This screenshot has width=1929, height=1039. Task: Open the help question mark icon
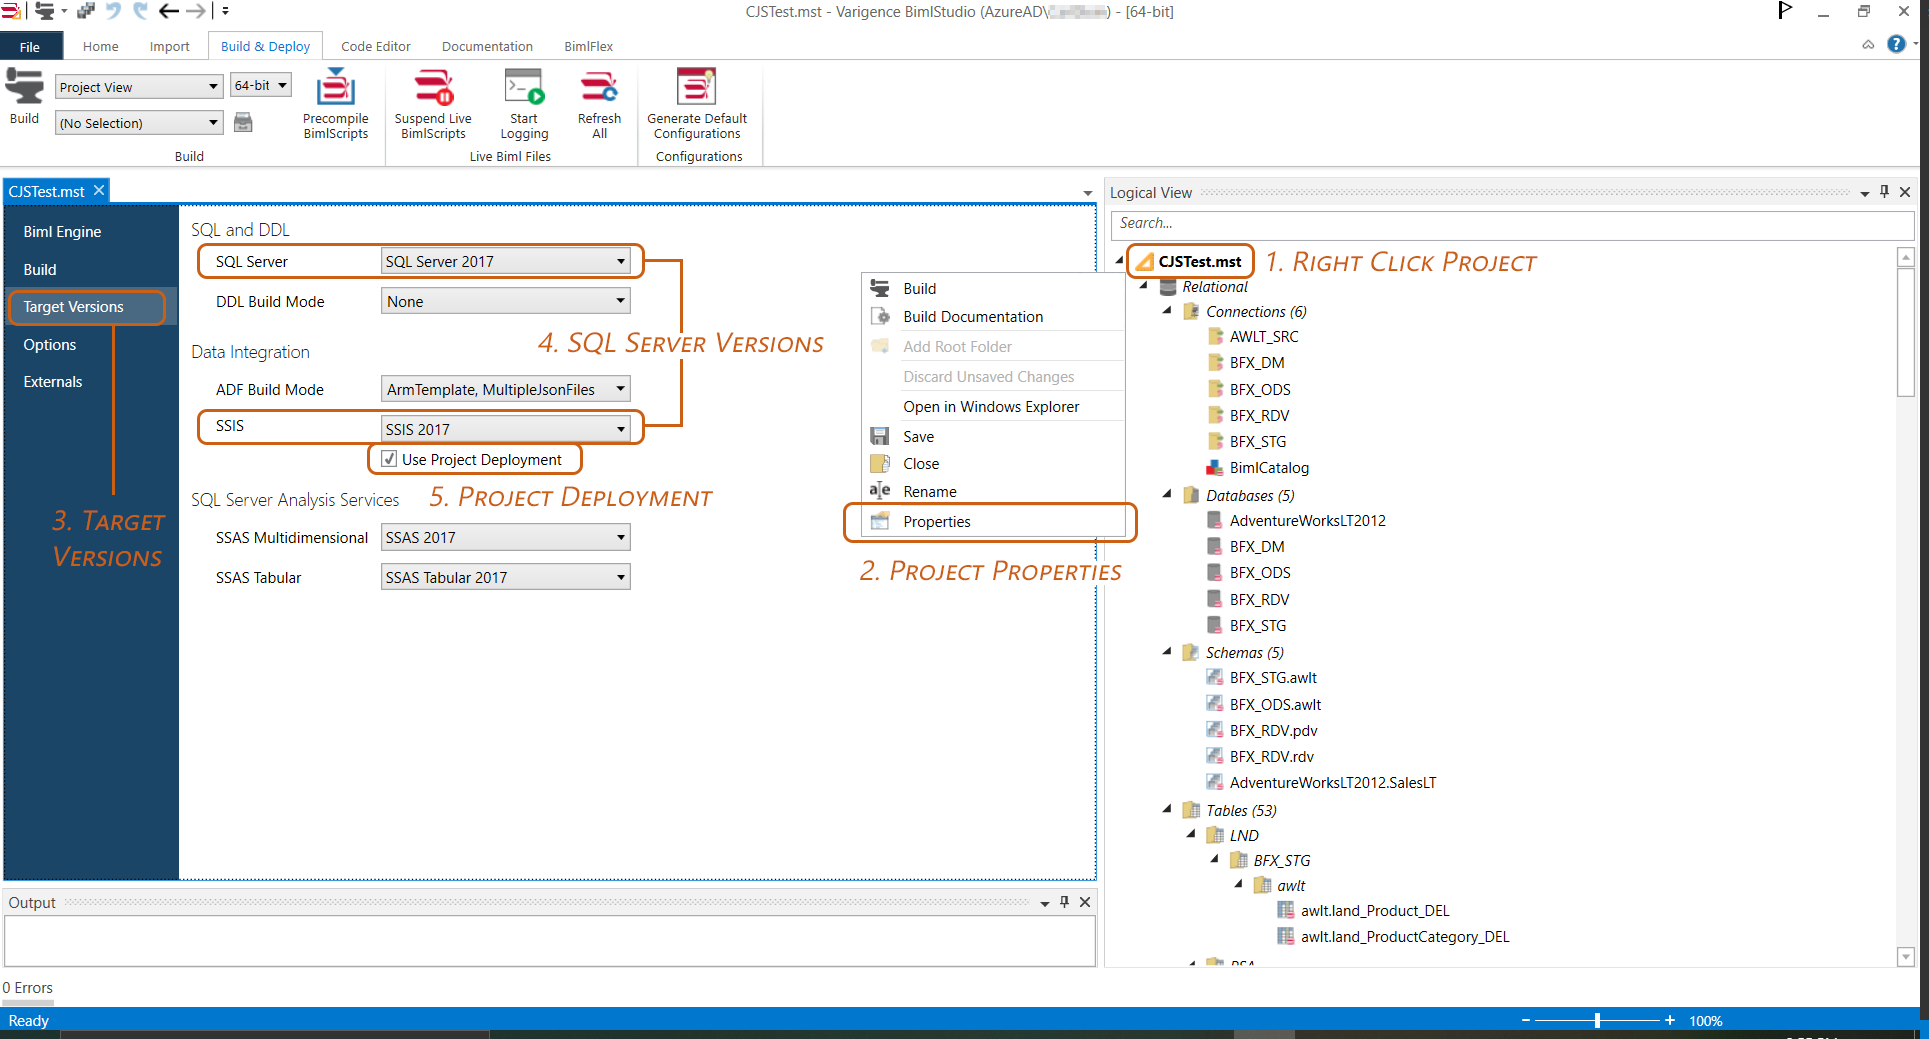coord(1895,44)
